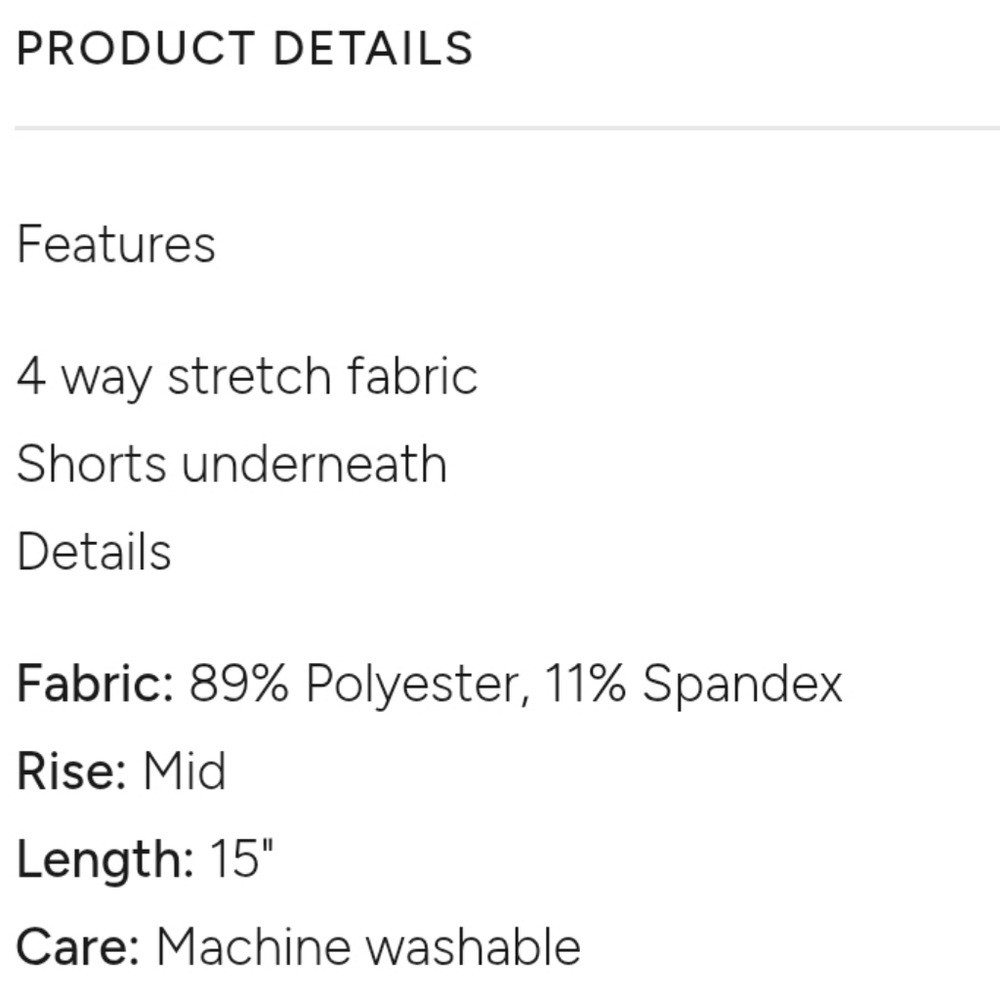Click the bold Rise label
Image resolution: width=1000 pixels, height=1000 pixels.
coord(71,771)
